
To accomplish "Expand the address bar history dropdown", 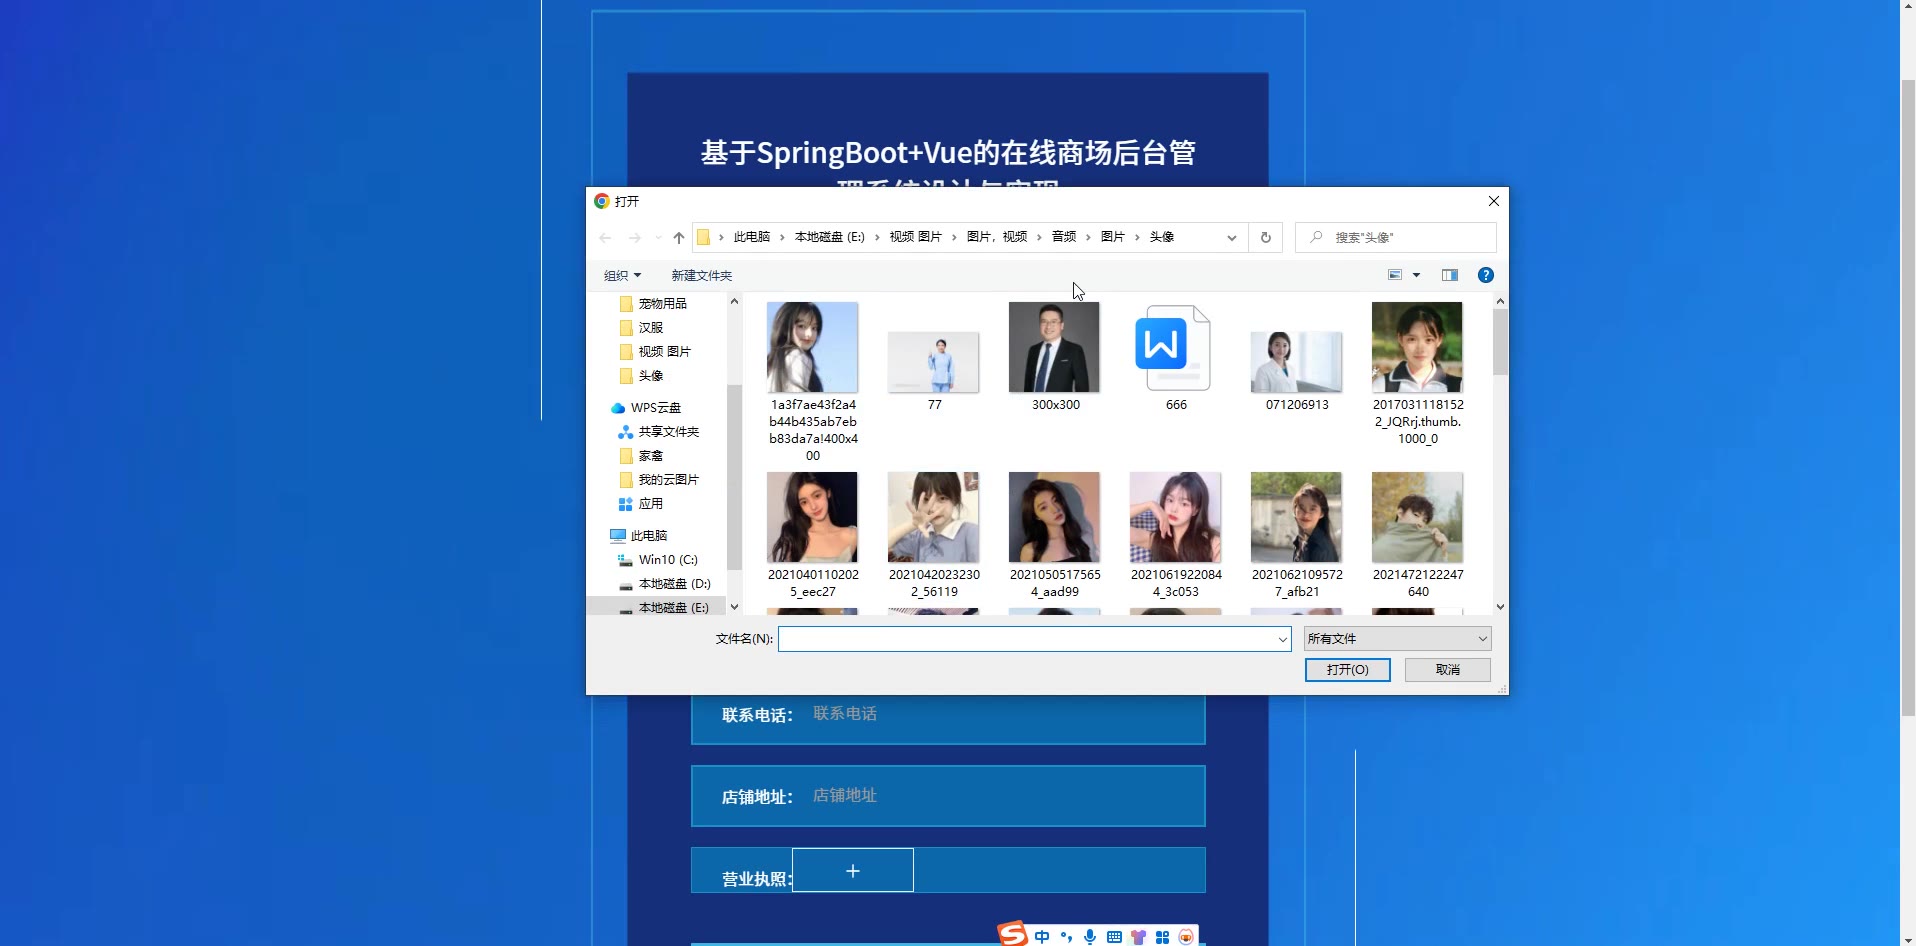I will (1231, 238).
